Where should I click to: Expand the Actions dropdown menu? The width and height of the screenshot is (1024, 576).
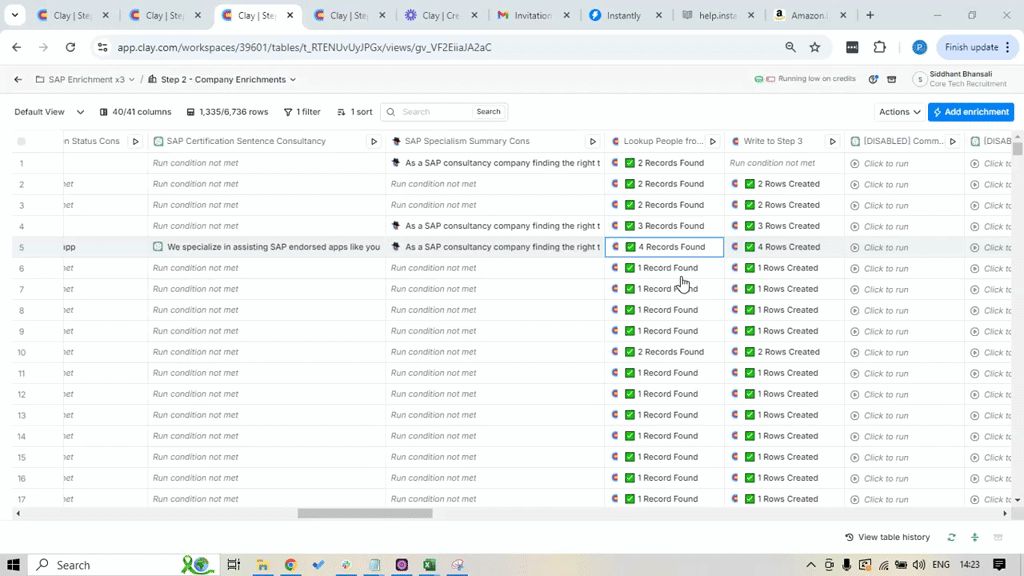(900, 112)
